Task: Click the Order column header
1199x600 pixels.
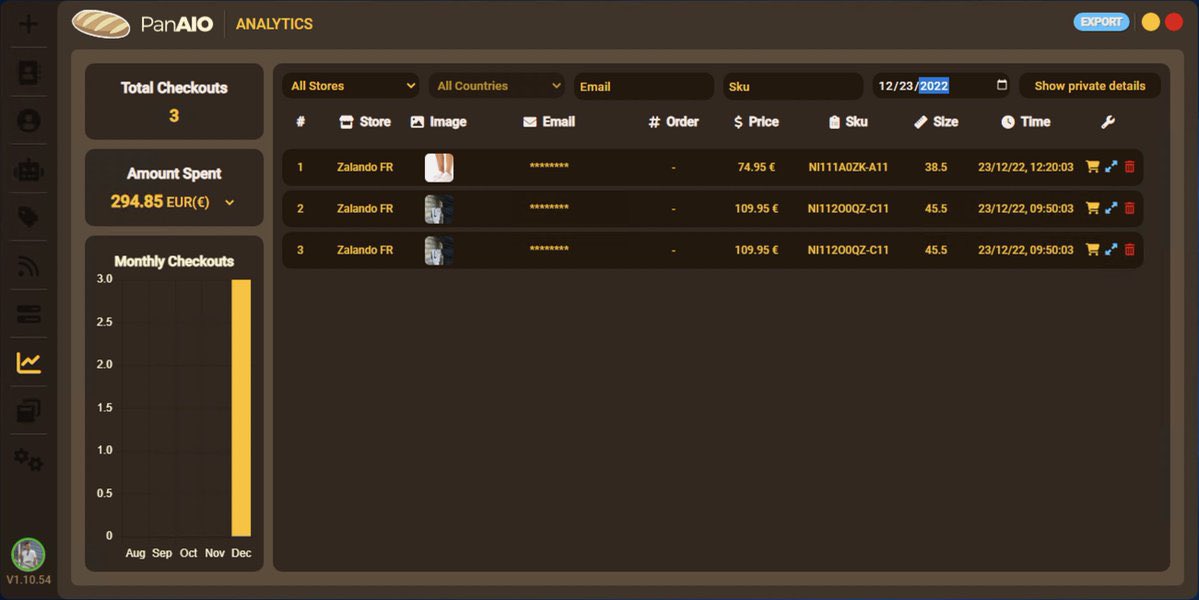Action: pos(673,122)
